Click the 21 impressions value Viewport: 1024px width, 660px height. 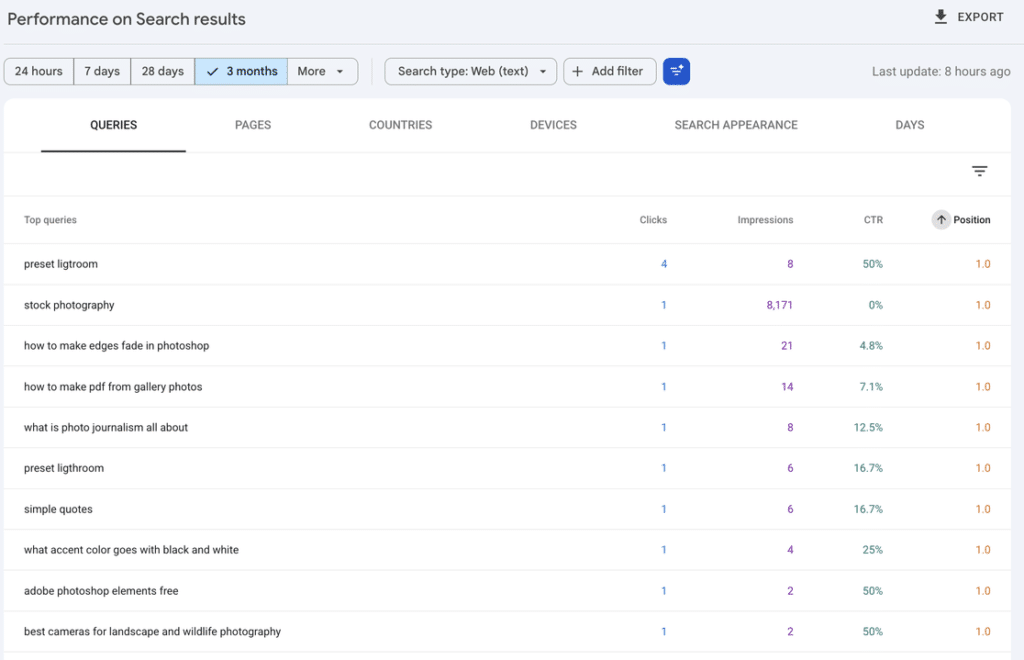click(787, 345)
